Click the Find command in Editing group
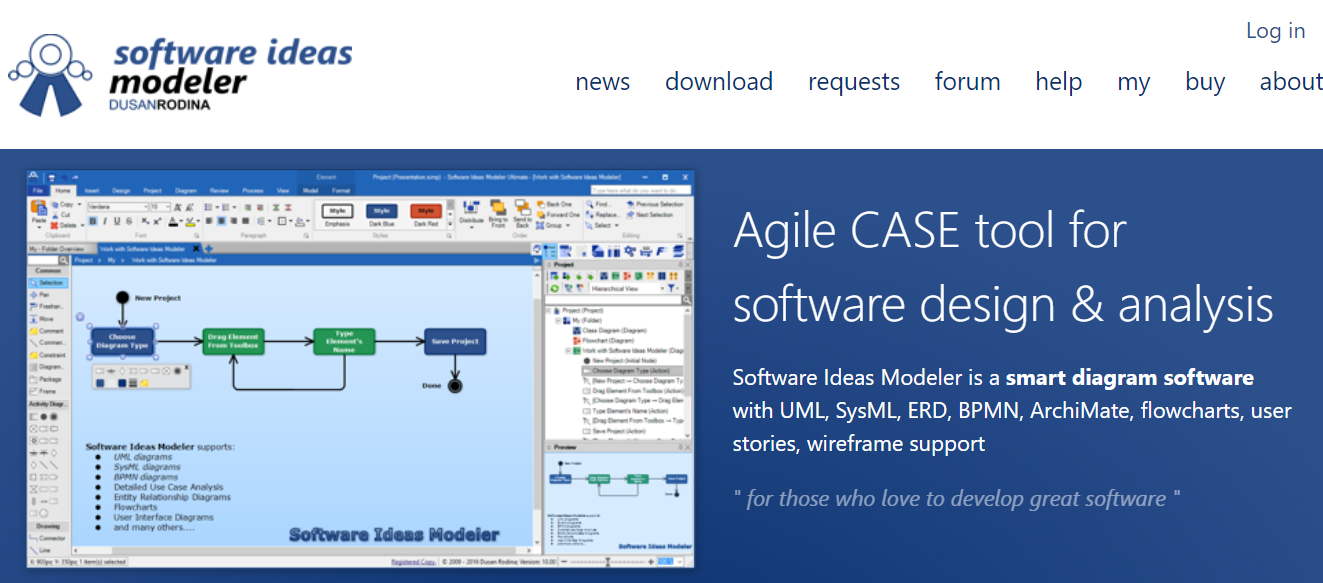The image size is (1323, 583). pyautogui.click(x=598, y=204)
